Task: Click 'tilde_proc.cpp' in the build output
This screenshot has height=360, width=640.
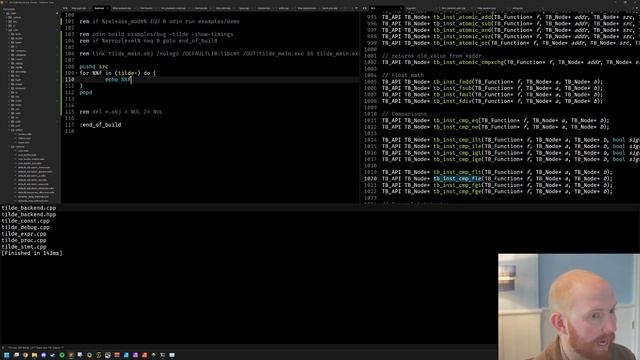Action: tap(24, 240)
